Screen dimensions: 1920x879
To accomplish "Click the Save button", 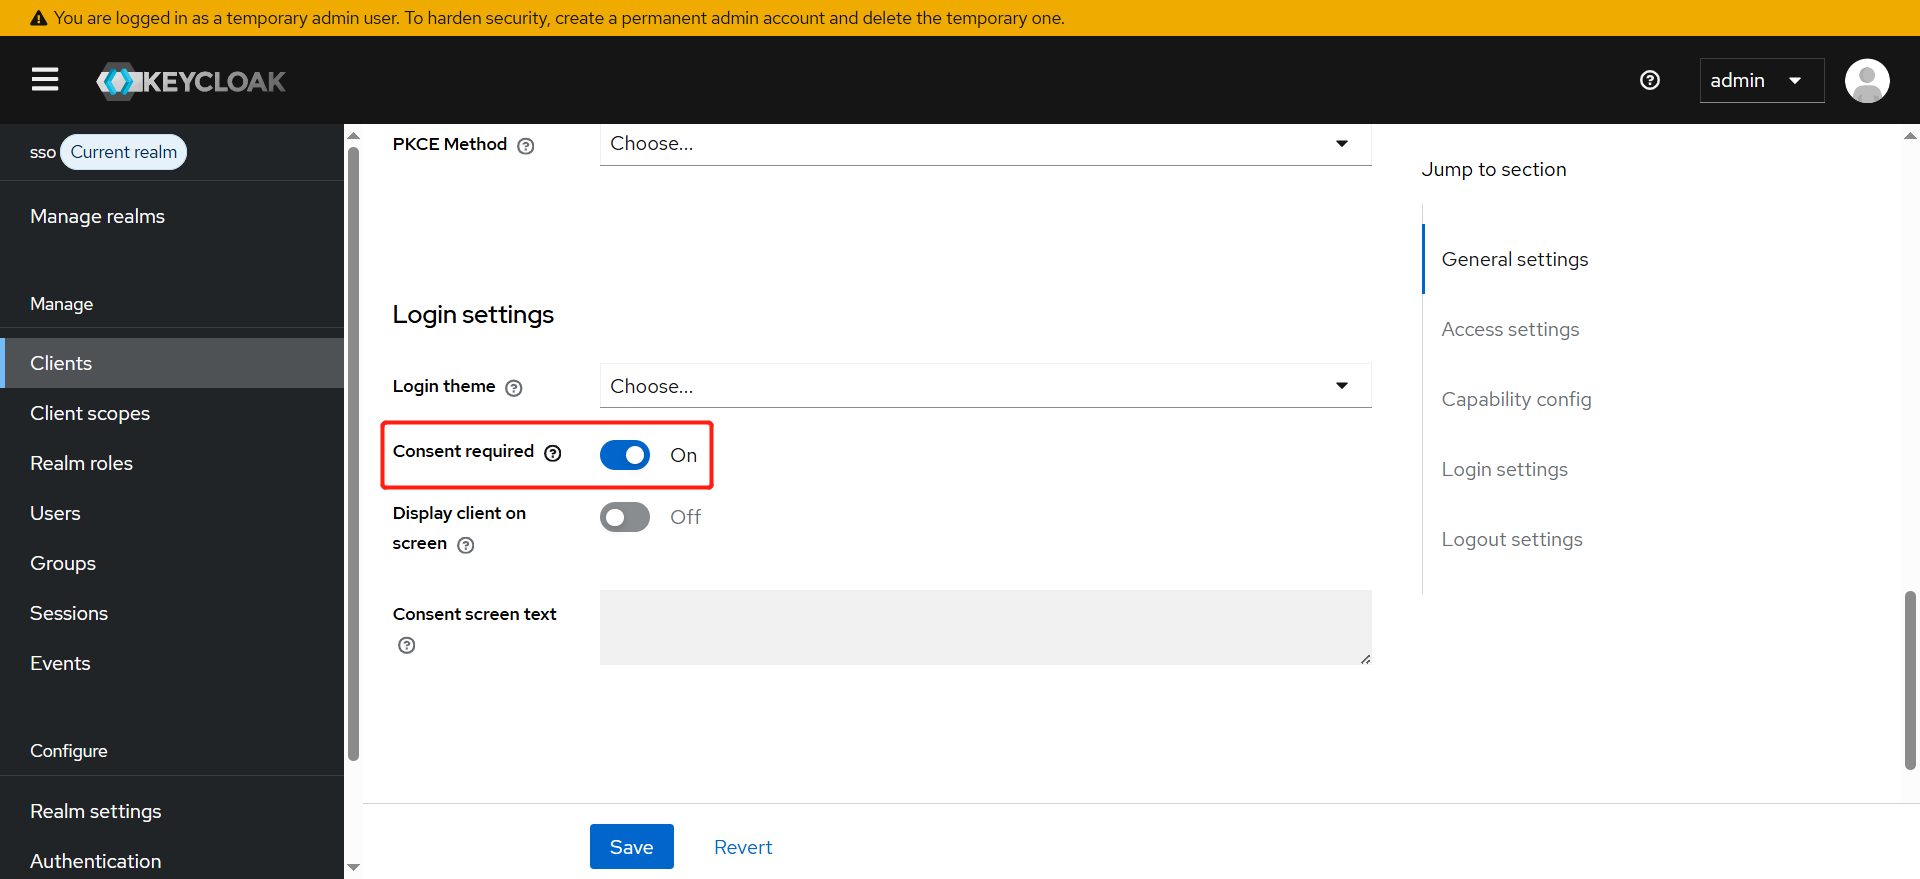I will click(x=632, y=847).
